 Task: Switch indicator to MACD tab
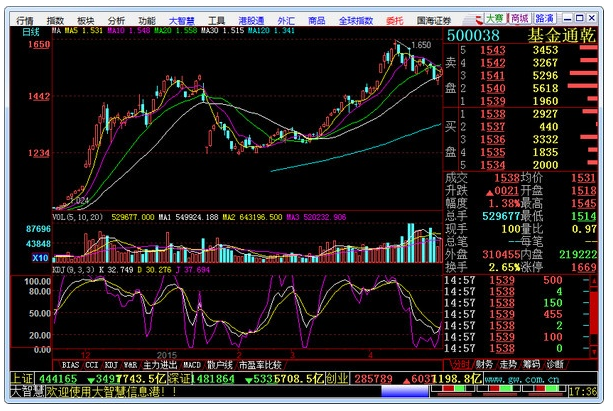pyautogui.click(x=192, y=365)
